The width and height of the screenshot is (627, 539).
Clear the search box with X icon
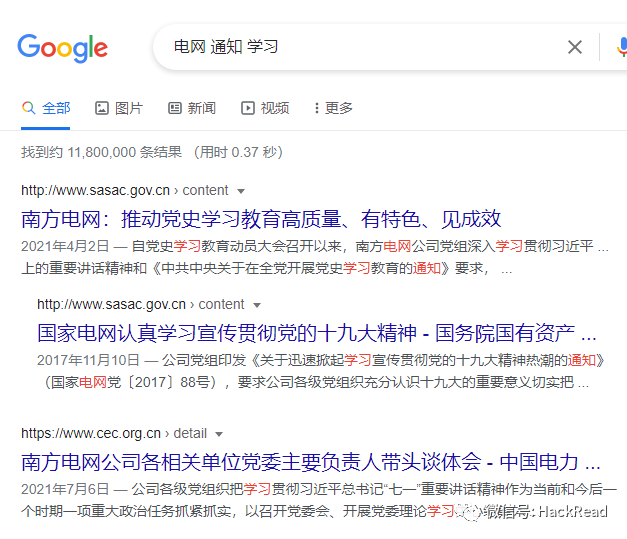point(575,47)
